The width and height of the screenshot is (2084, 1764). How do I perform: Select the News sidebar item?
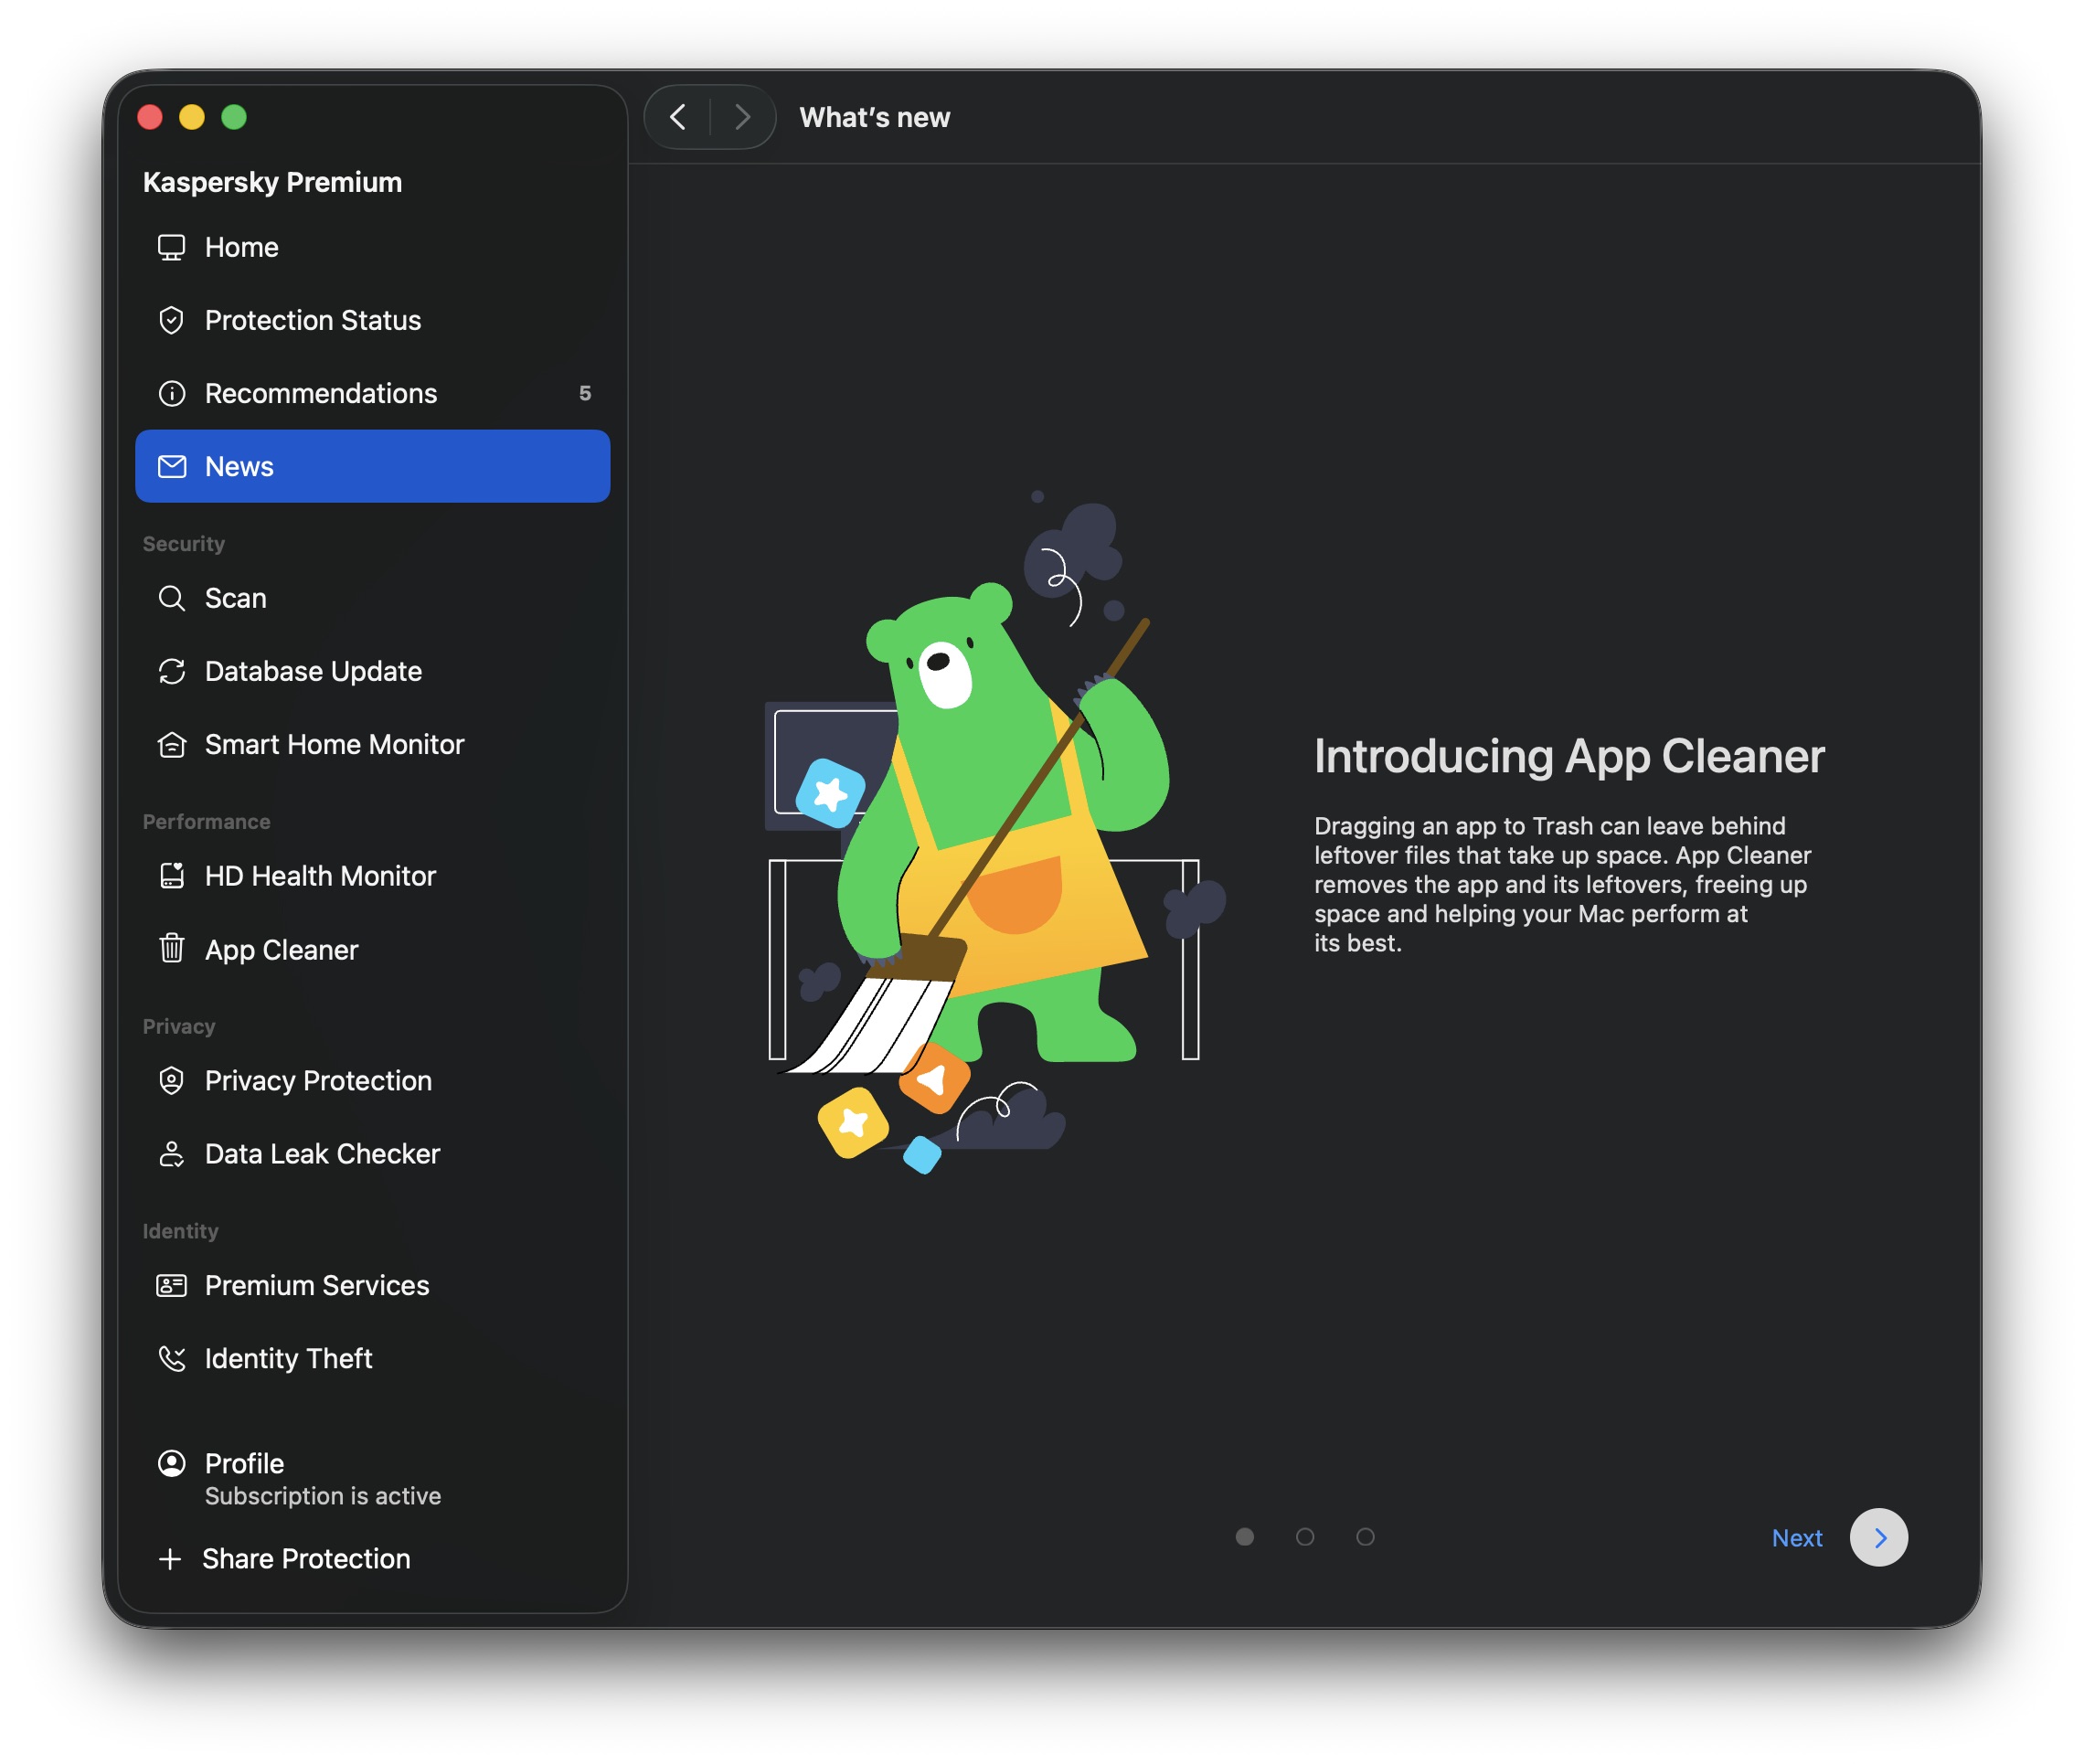[x=372, y=466]
